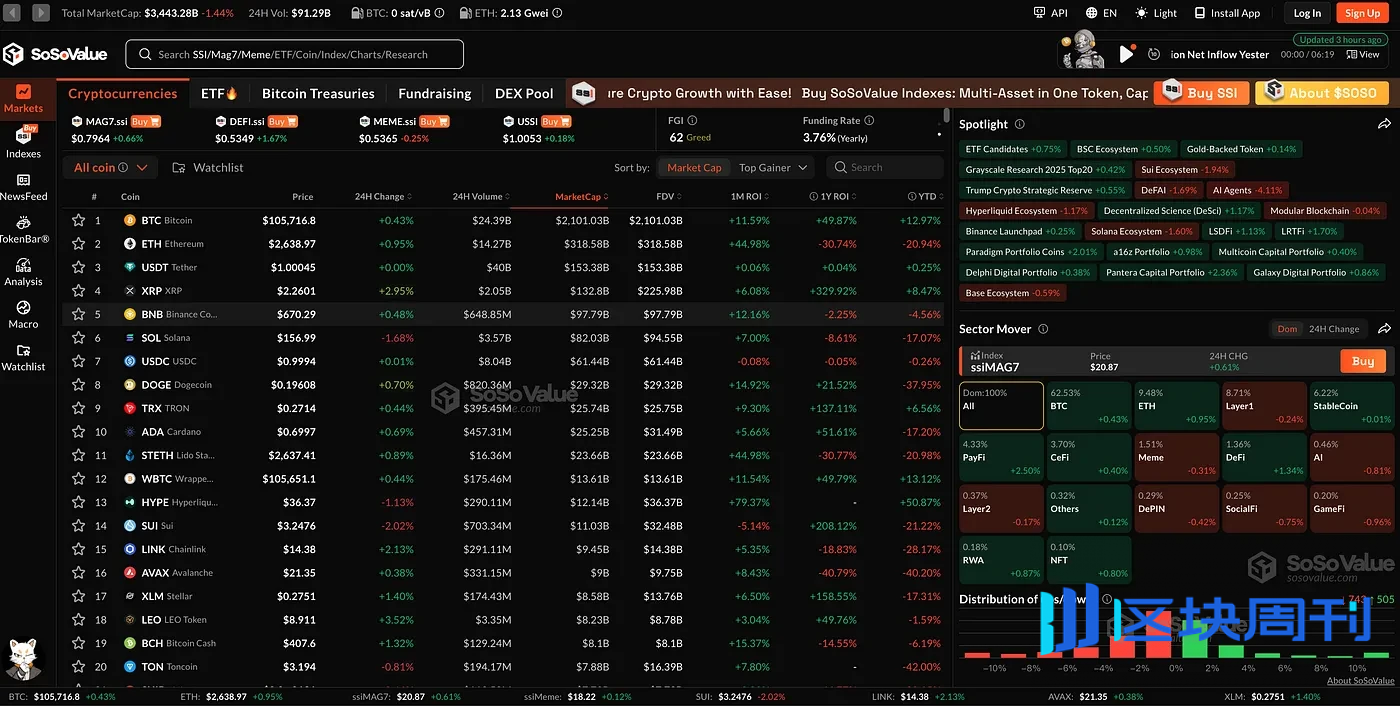Select Market Cap sort button
Viewport: 1400px width, 706px height.
694,167
